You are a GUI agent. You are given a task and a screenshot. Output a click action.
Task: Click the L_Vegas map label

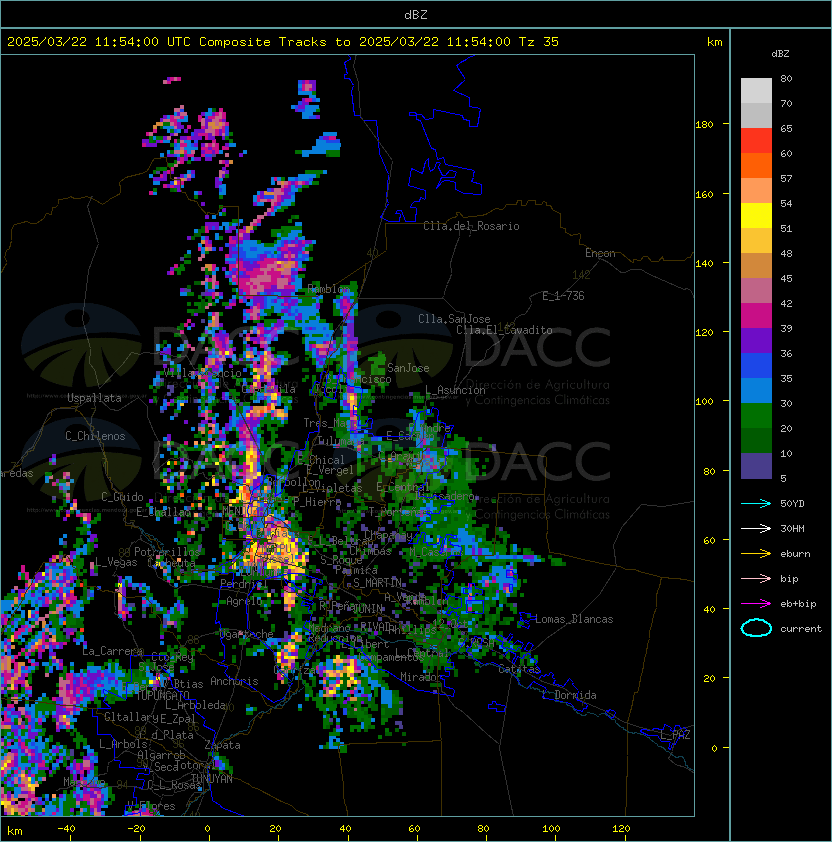pyautogui.click(x=116, y=562)
